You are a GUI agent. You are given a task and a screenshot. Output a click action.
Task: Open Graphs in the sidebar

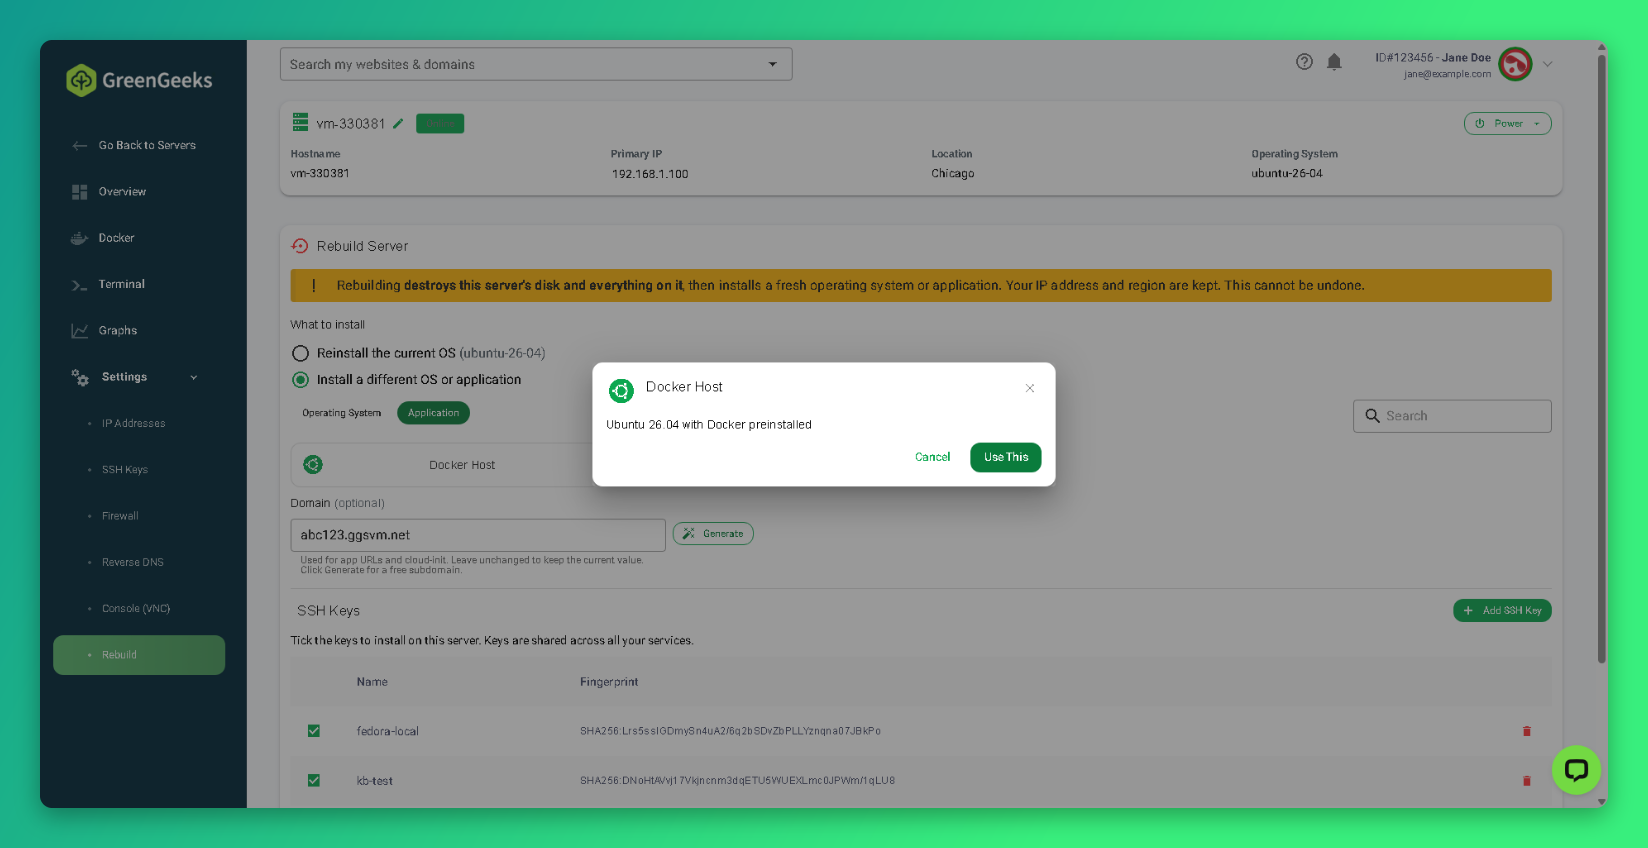[x=118, y=331]
